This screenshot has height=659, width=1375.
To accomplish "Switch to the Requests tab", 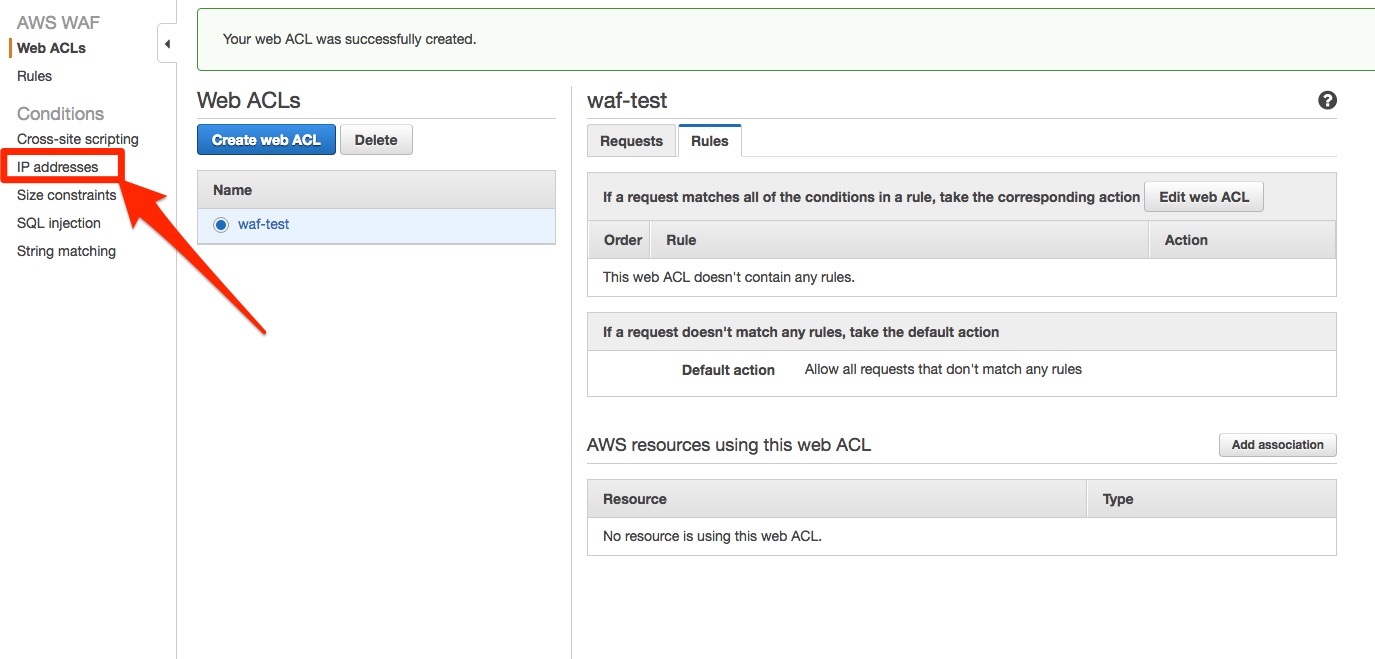I will pos(631,141).
